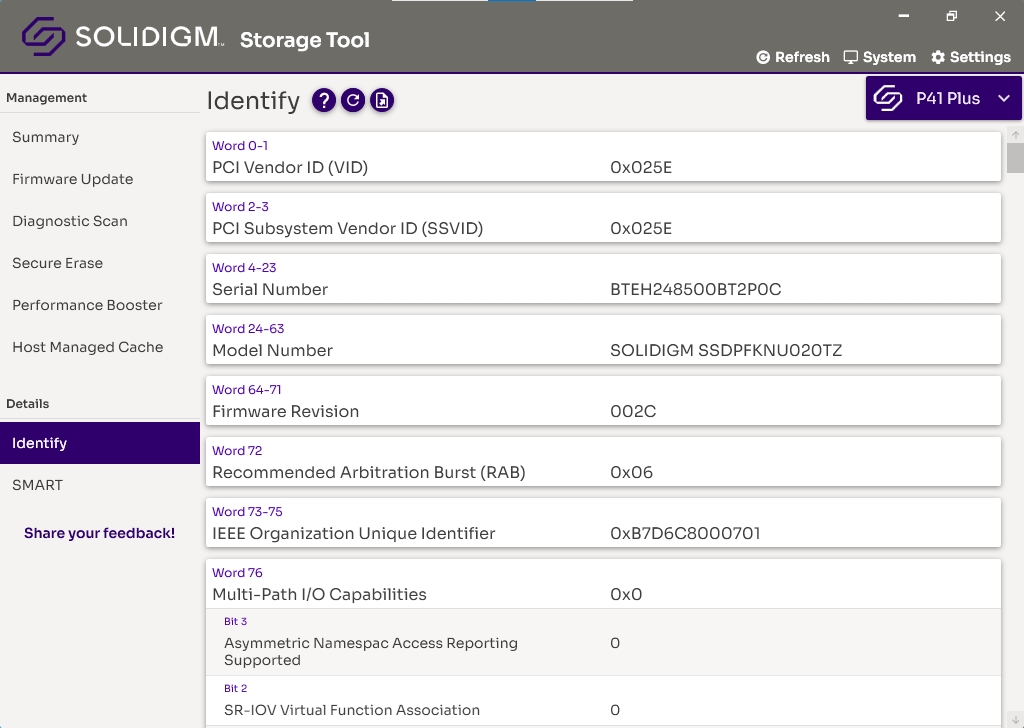Click IEEE identifier value 0xB7D6C8000701

pos(685,533)
